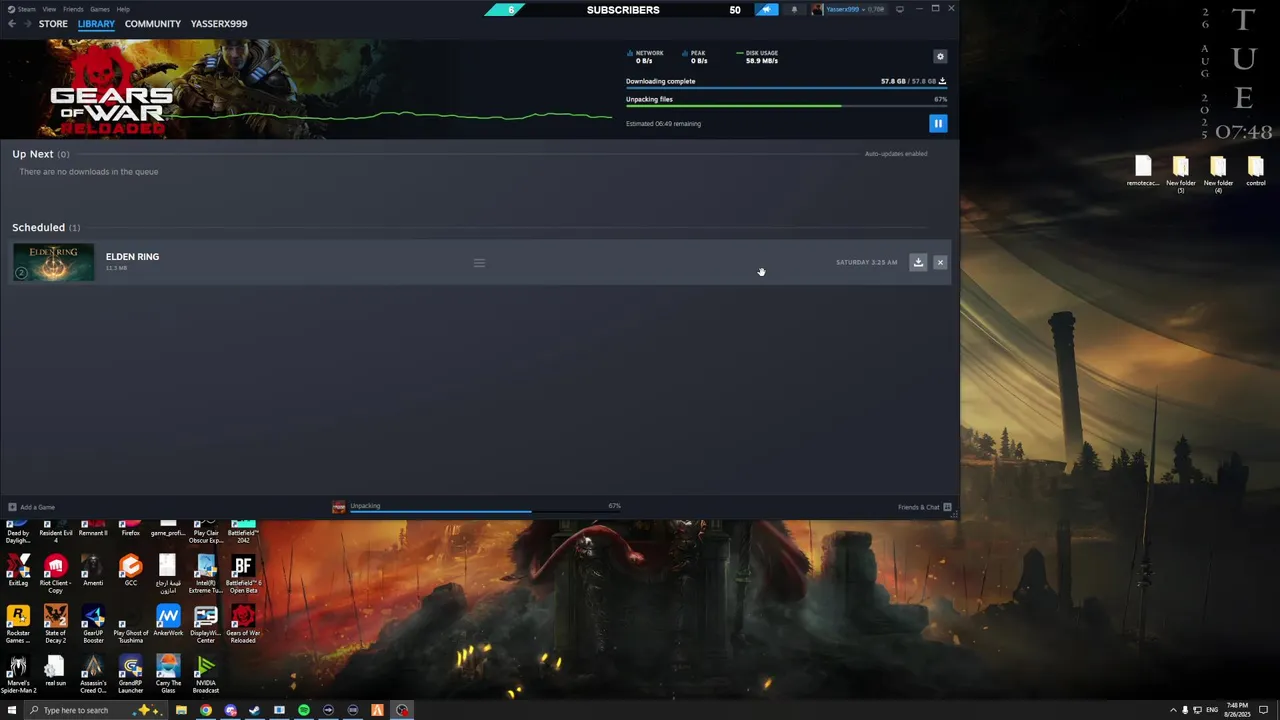Click the Downloading complete blue progress bar

(x=786, y=88)
